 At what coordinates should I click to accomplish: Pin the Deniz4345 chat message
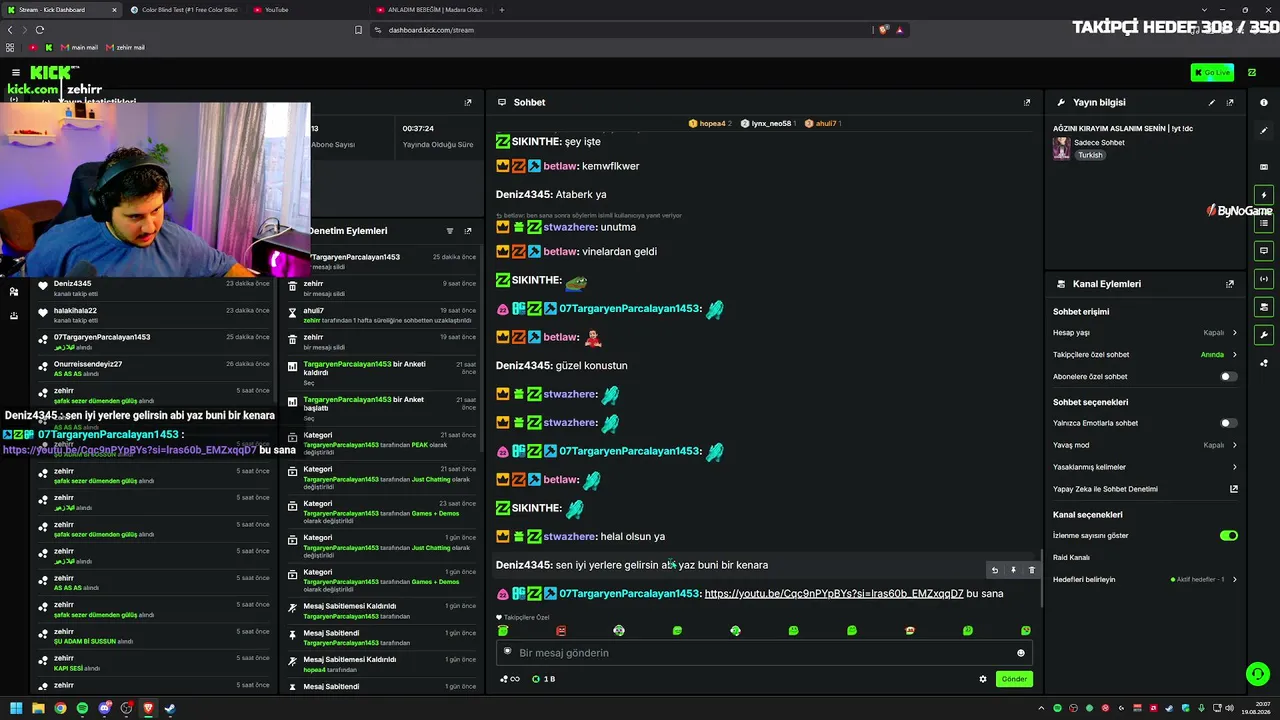click(x=1013, y=570)
